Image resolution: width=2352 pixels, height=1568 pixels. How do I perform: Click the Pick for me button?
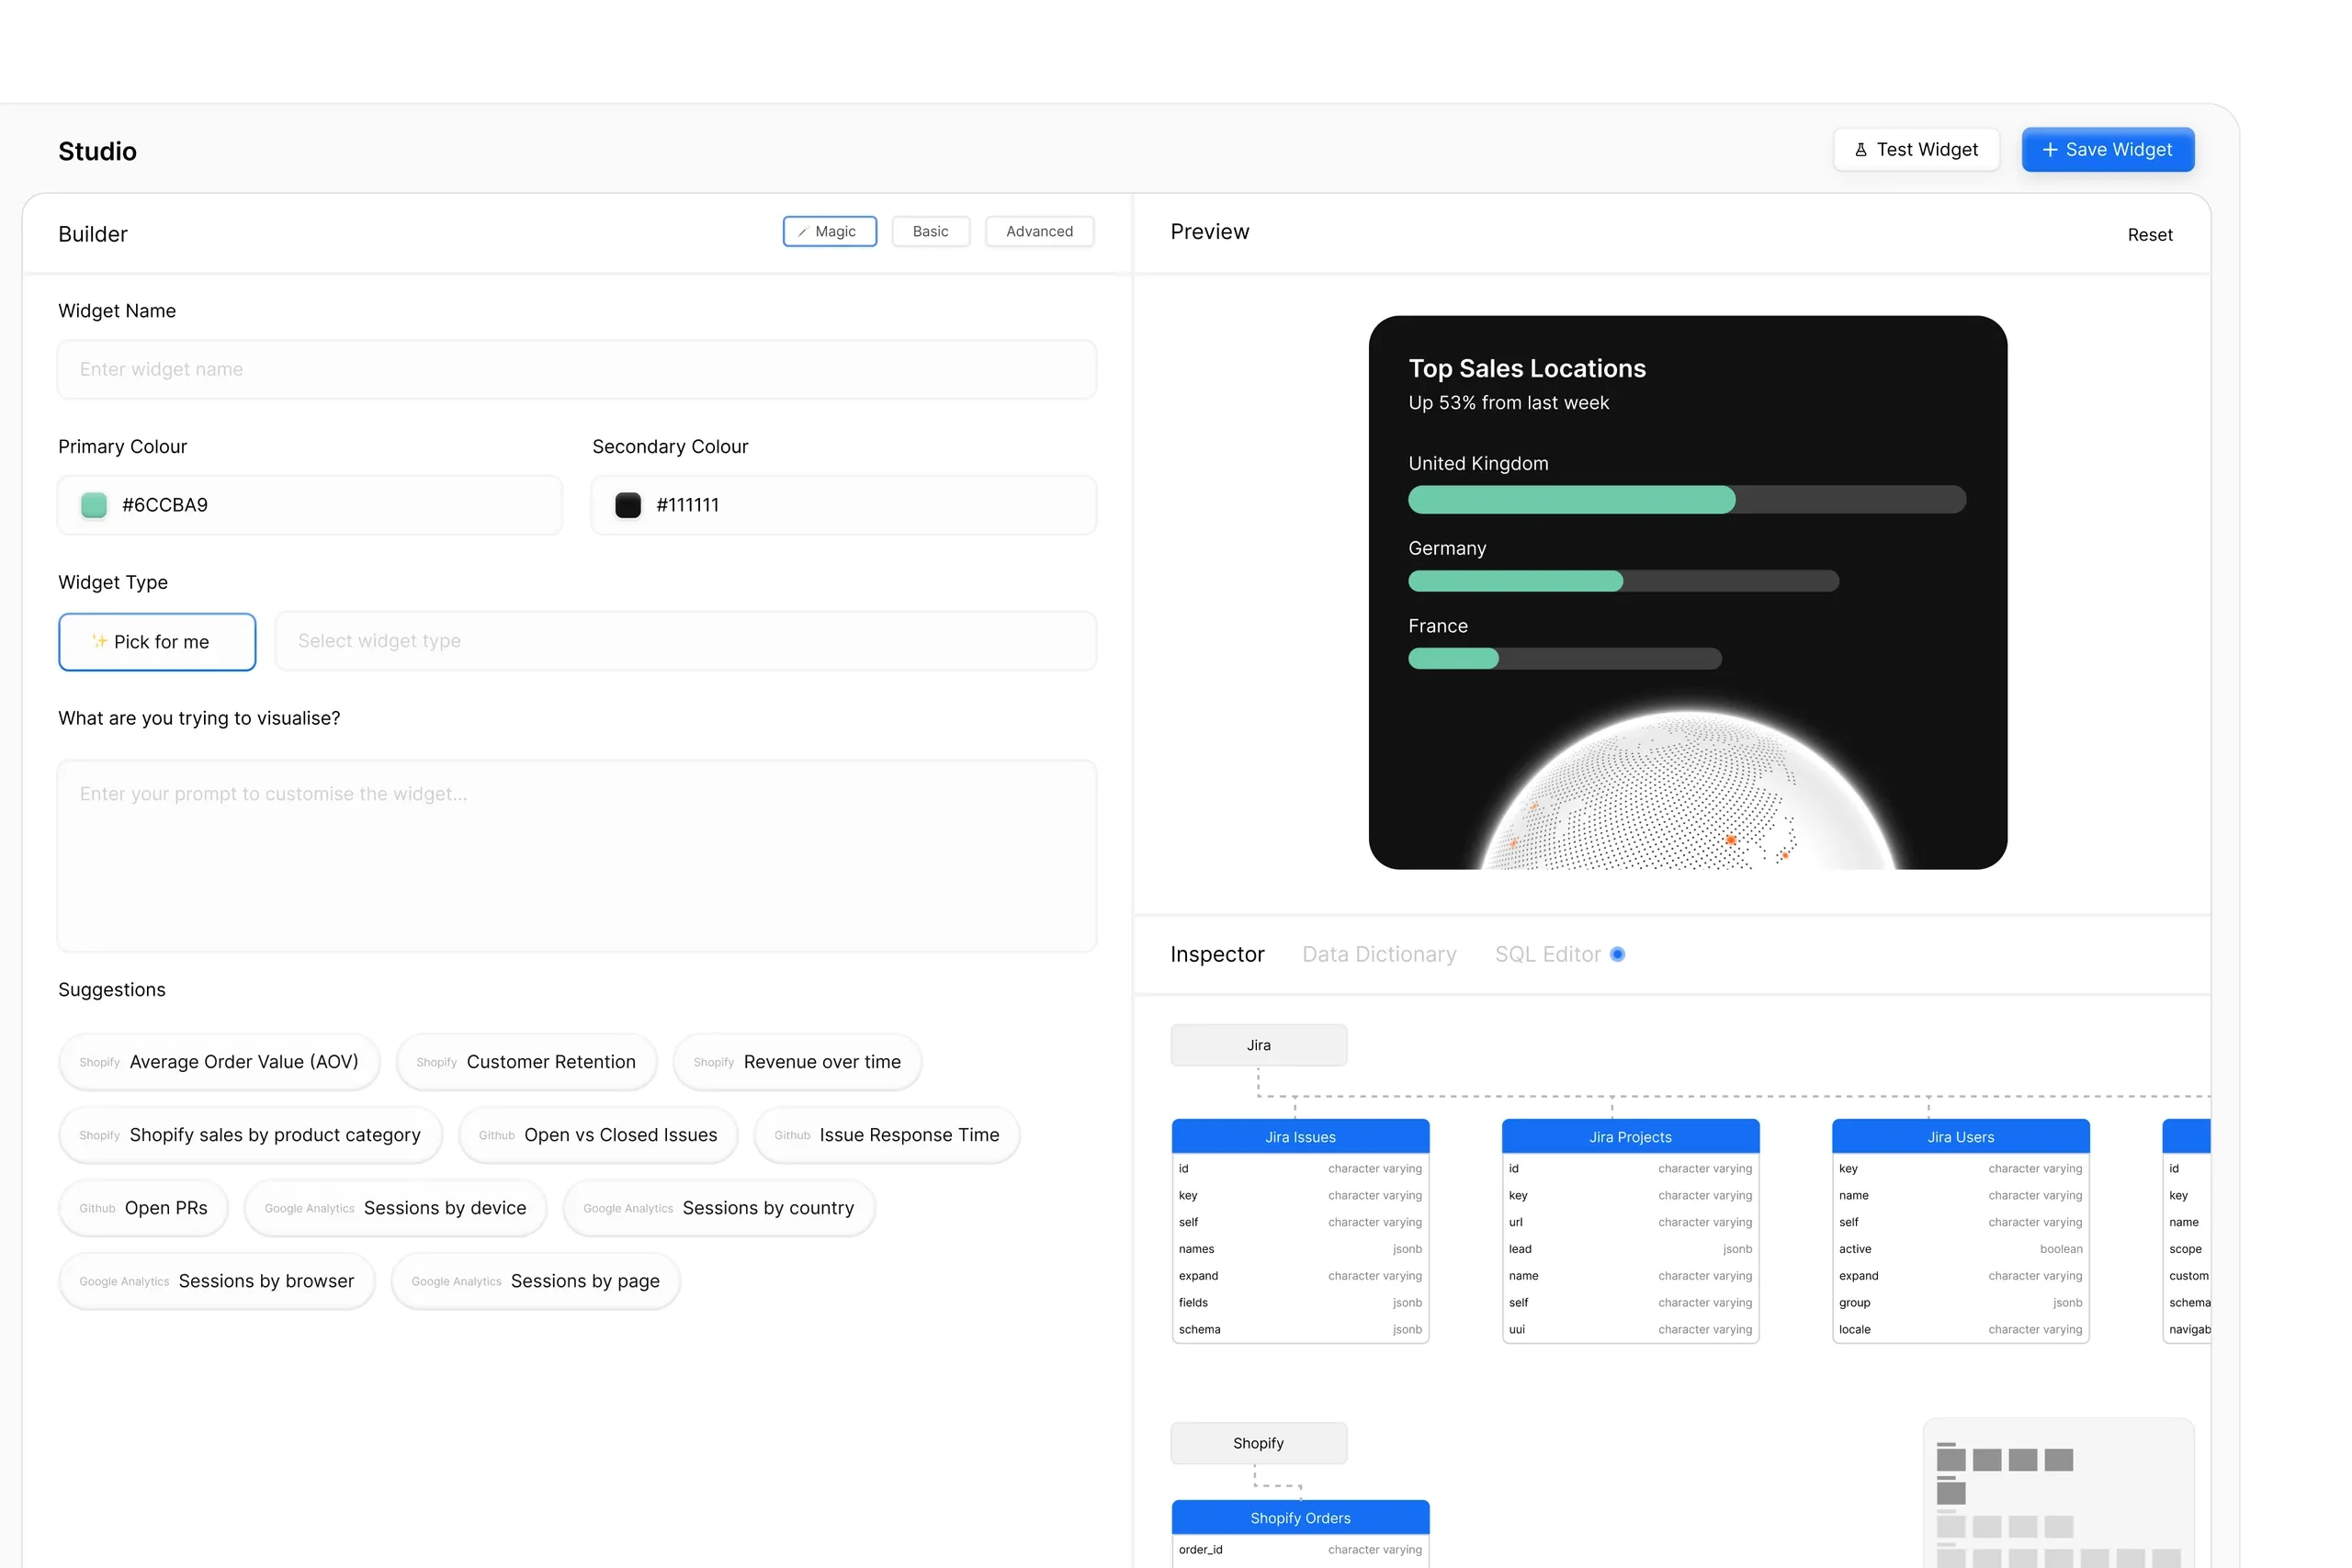coord(157,642)
